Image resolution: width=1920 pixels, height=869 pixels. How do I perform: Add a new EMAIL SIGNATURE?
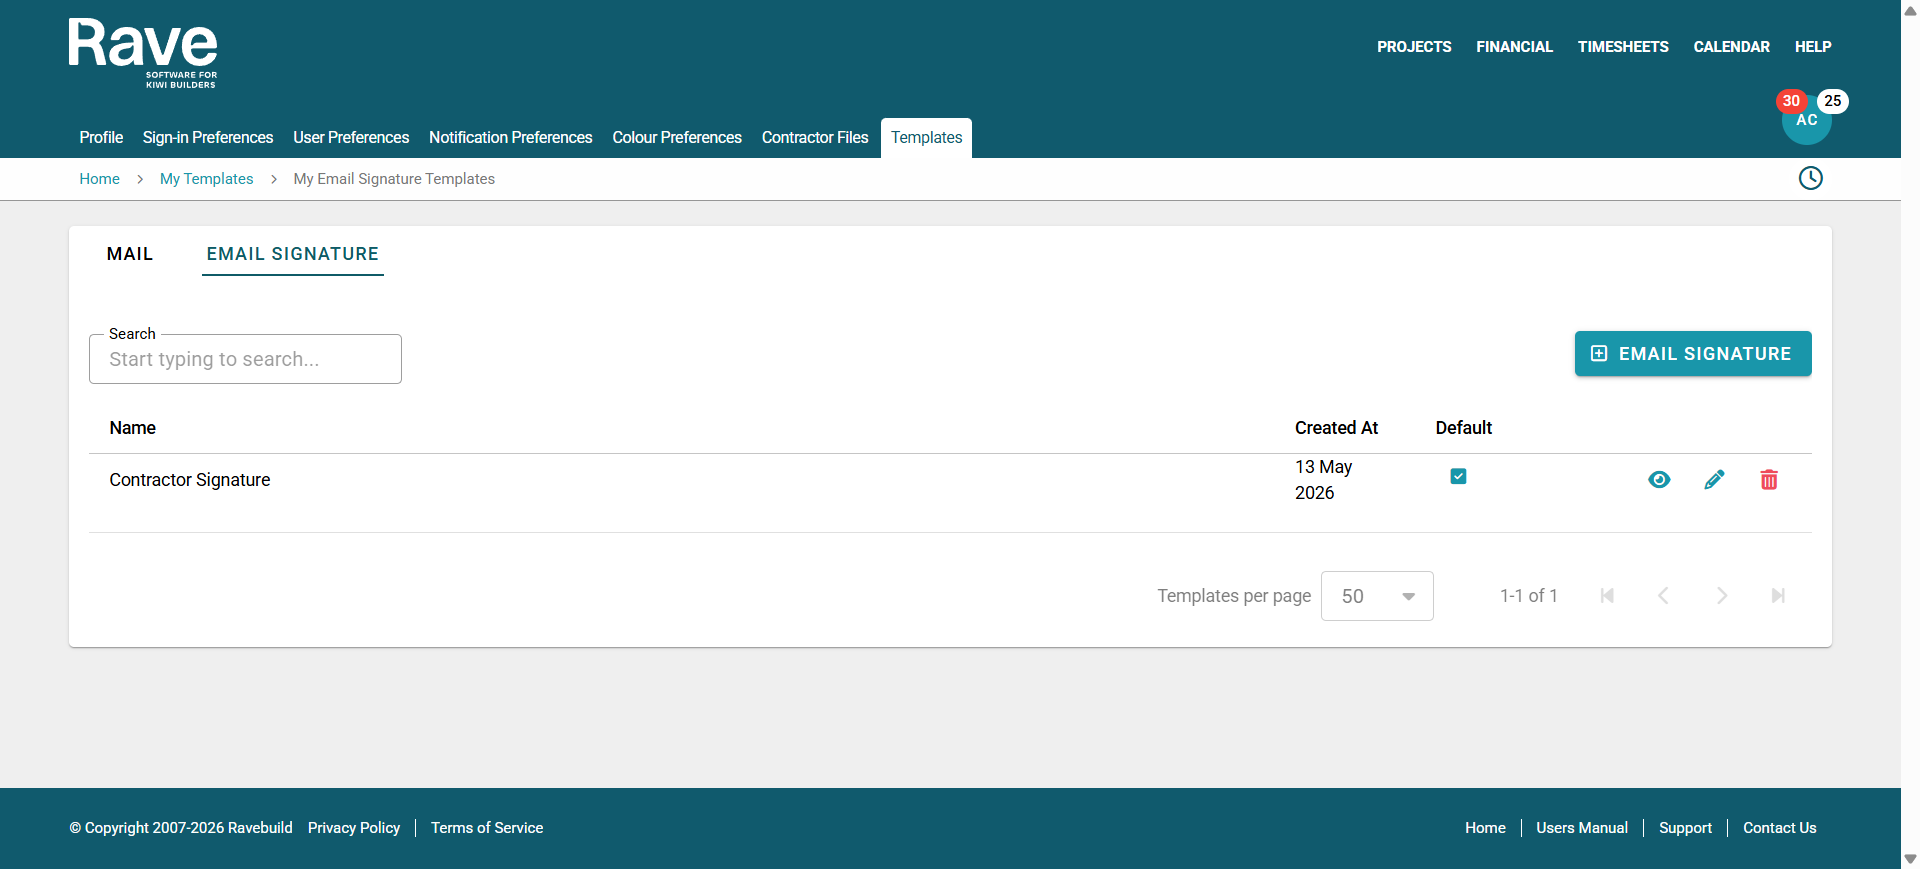coord(1693,354)
